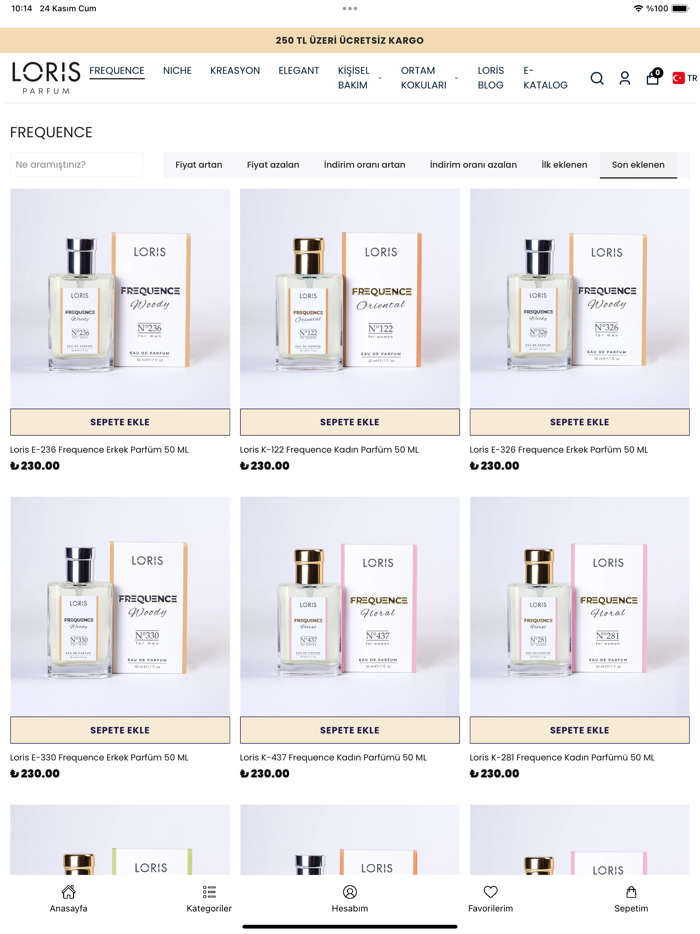Open Kategoriler list icon in bottom bar
The width and height of the screenshot is (700, 934).
click(x=209, y=892)
